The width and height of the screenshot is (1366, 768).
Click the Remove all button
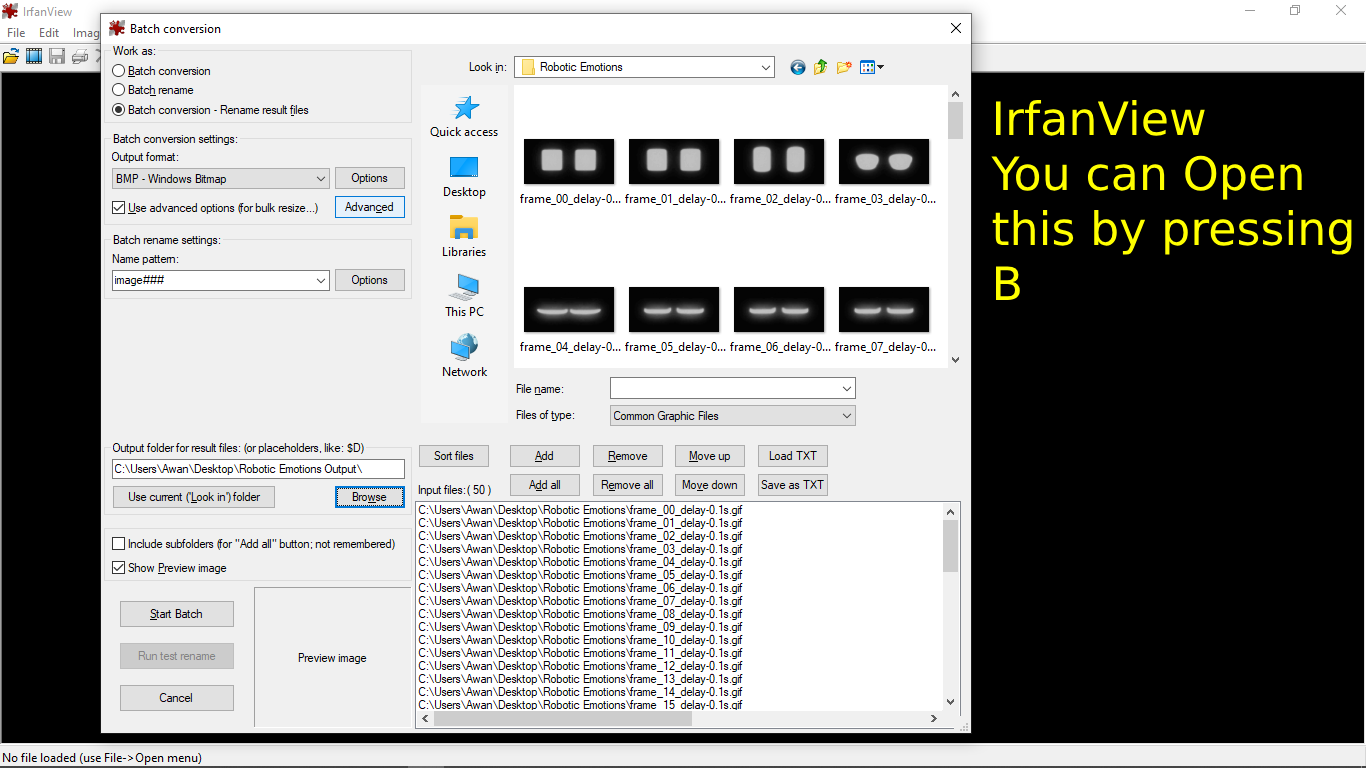point(627,485)
